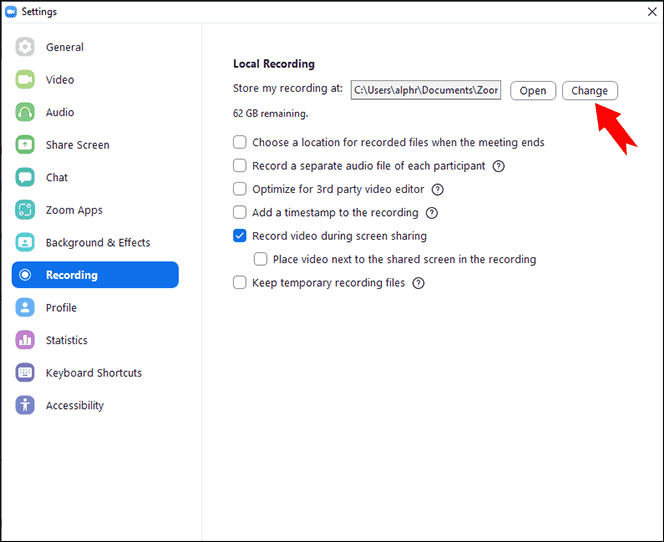This screenshot has width=664, height=542.
Task: Go to Audio settings
Action: click(95, 112)
